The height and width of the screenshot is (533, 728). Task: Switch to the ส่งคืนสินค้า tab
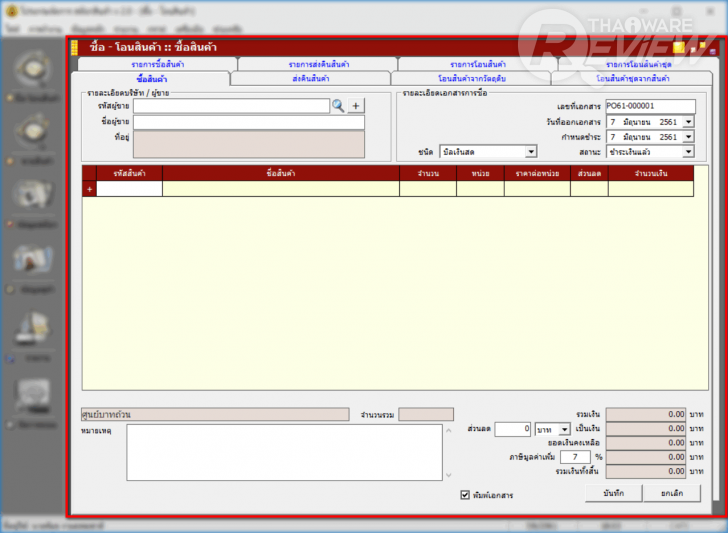pos(311,78)
